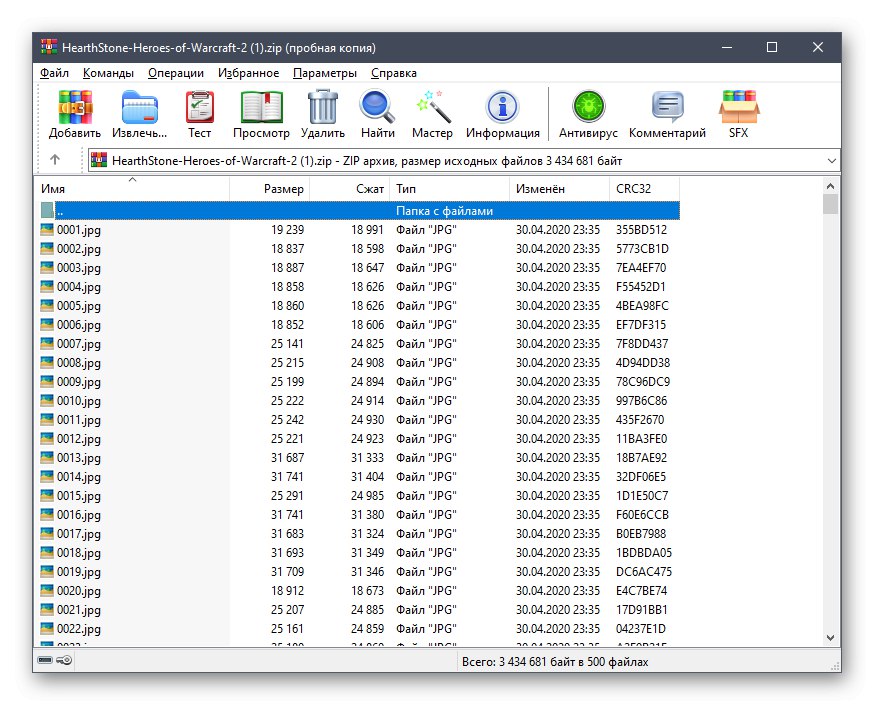
Task: Click the key icon in the status bar
Action: 63,661
